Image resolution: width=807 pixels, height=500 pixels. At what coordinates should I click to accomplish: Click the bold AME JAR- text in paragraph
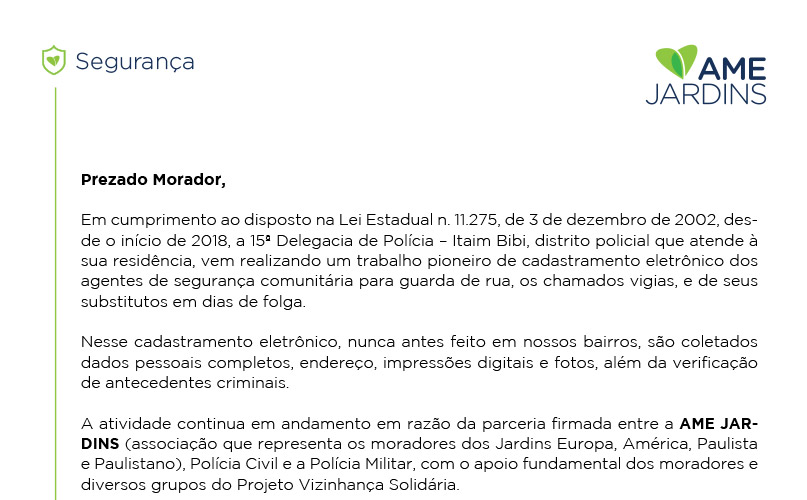pyautogui.click(x=718, y=424)
